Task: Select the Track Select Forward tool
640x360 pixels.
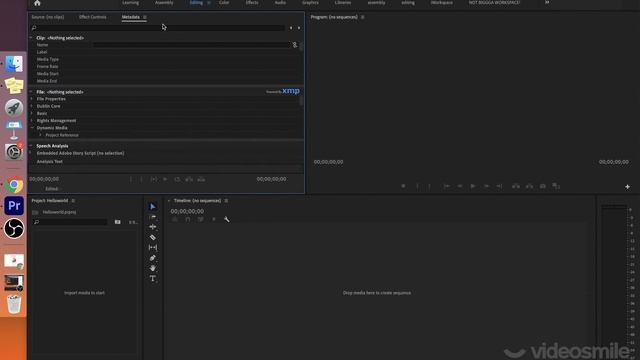Action: pos(153,217)
